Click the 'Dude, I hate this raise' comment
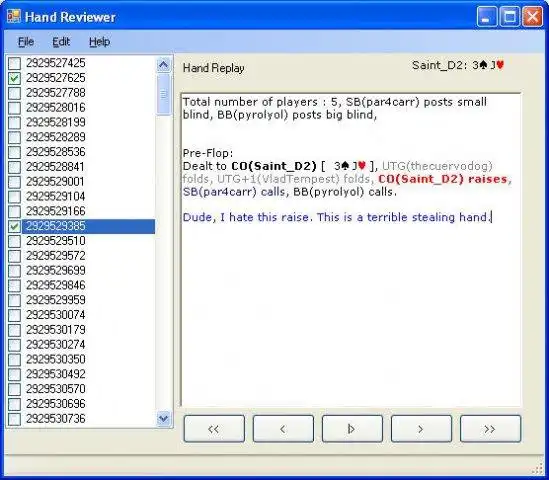 337,217
